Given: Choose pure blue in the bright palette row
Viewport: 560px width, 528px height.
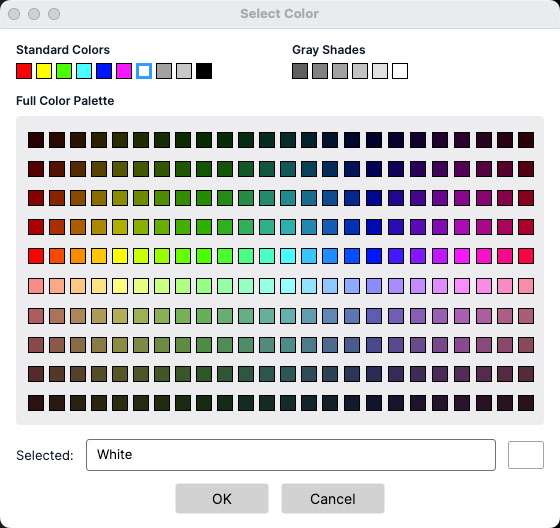Looking at the screenshot, I should [374, 256].
